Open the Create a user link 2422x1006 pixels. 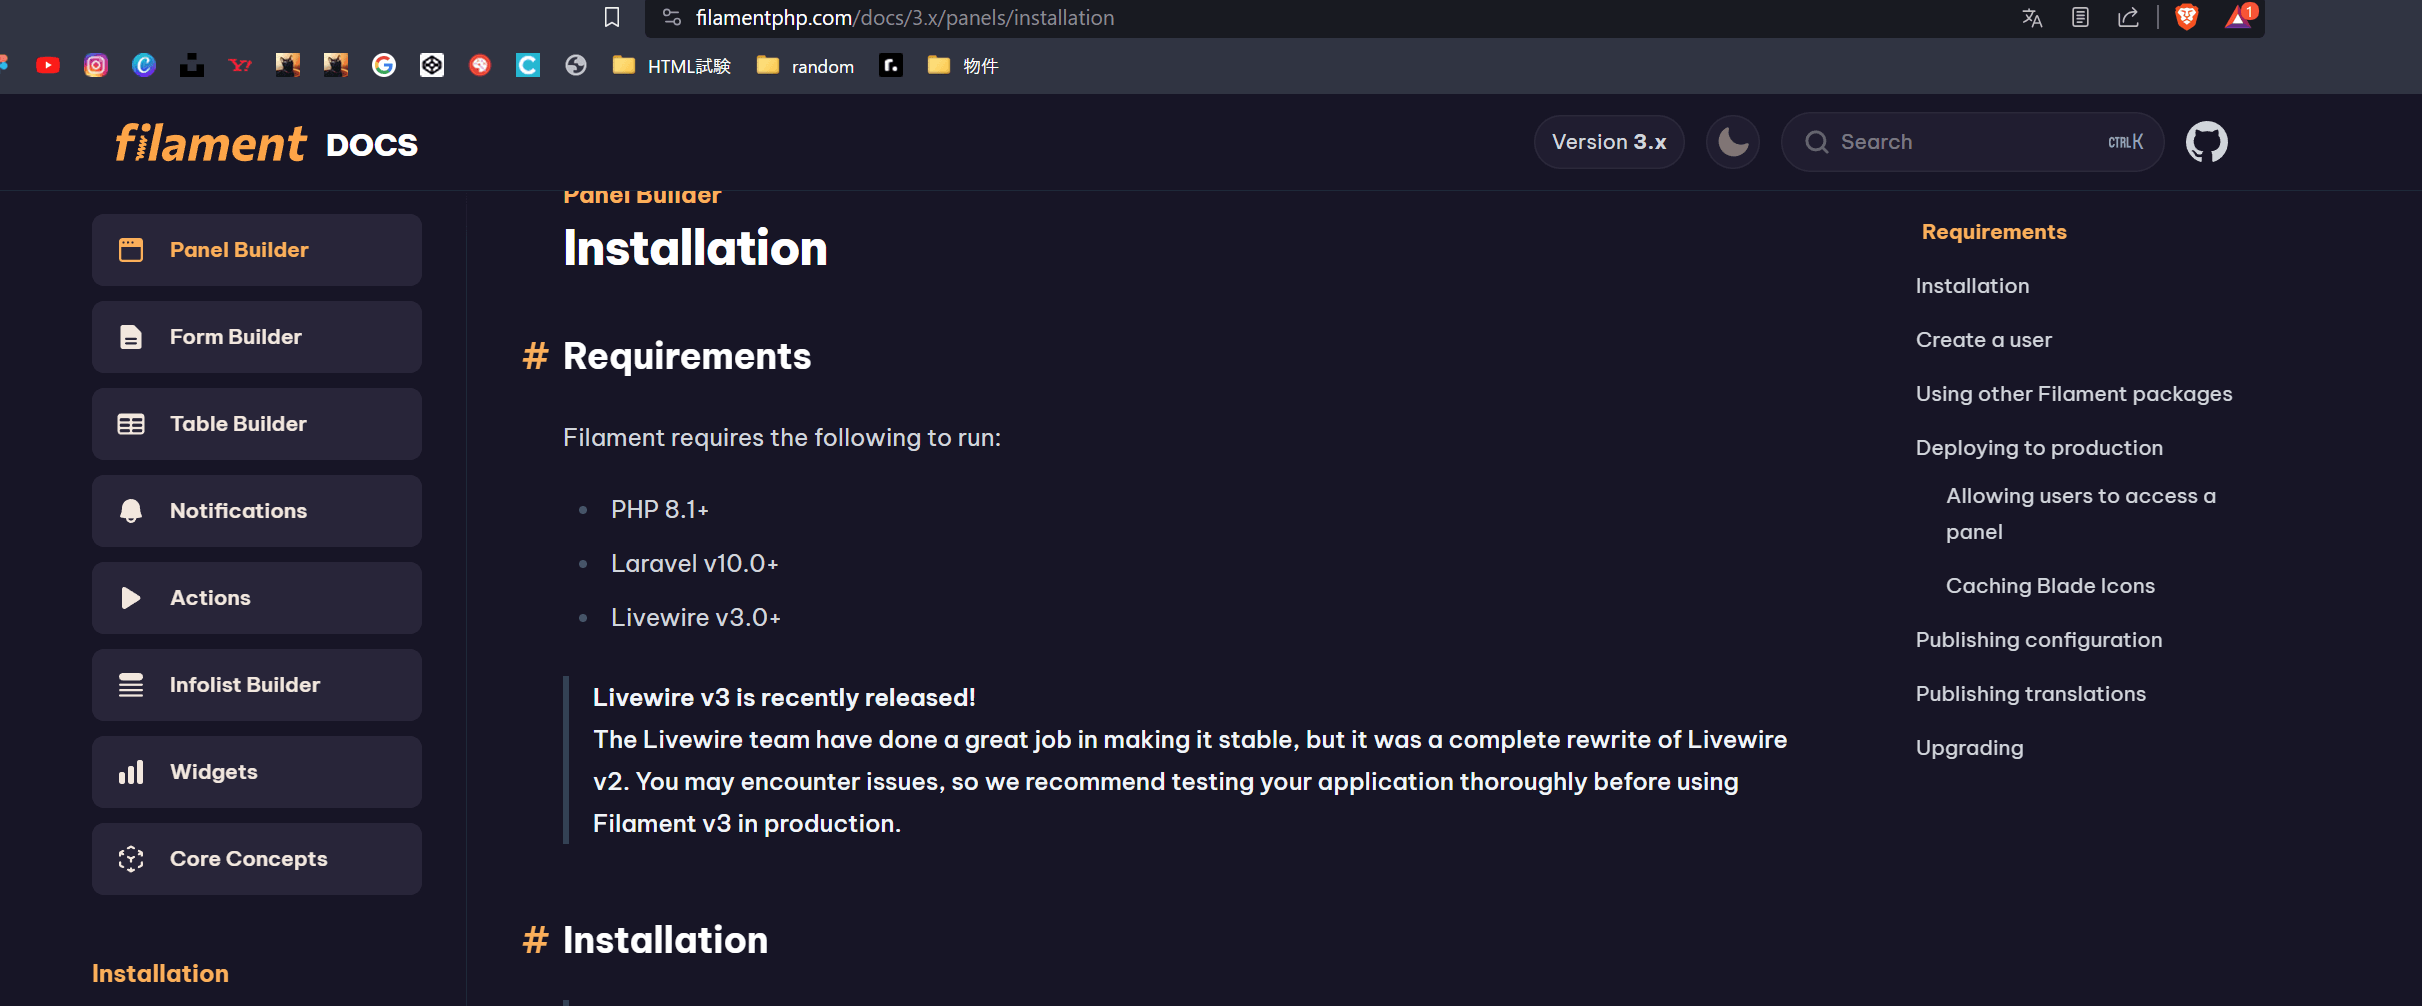1983,339
